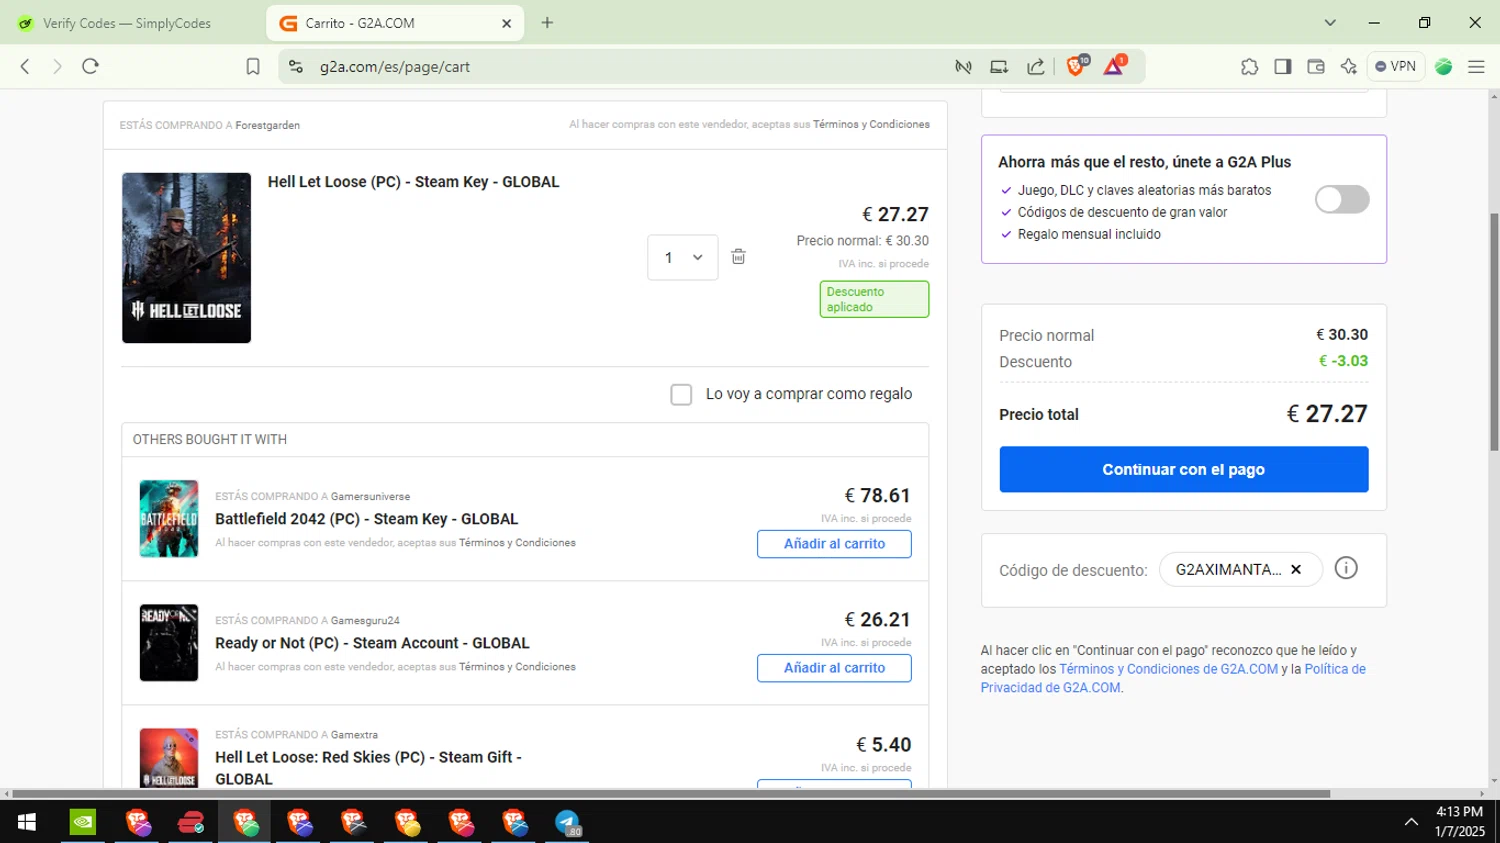Click Battlefield 2042 (PC) - Steam Key title
This screenshot has height=843, width=1500.
click(366, 519)
